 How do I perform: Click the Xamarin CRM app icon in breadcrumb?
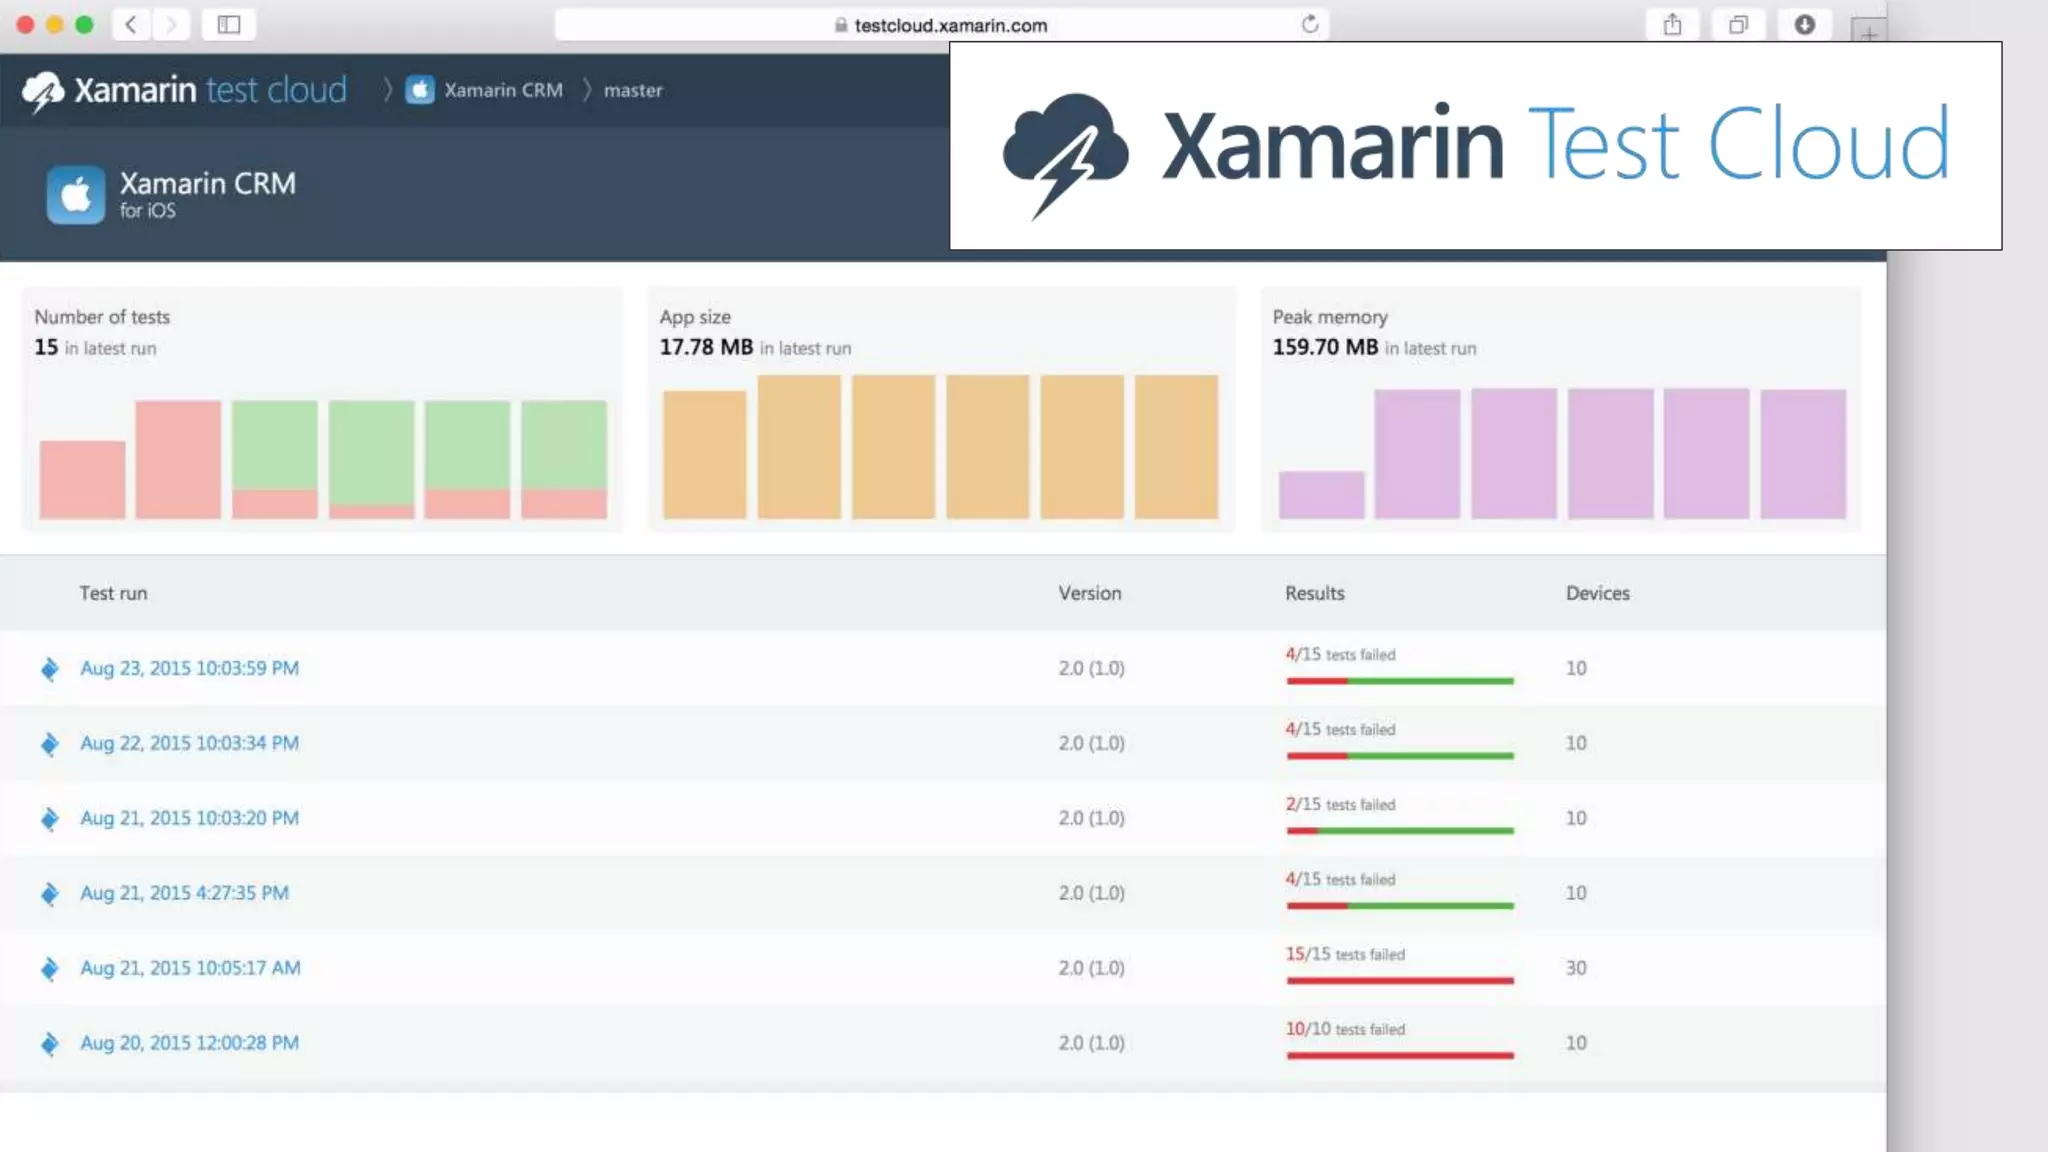coord(420,90)
